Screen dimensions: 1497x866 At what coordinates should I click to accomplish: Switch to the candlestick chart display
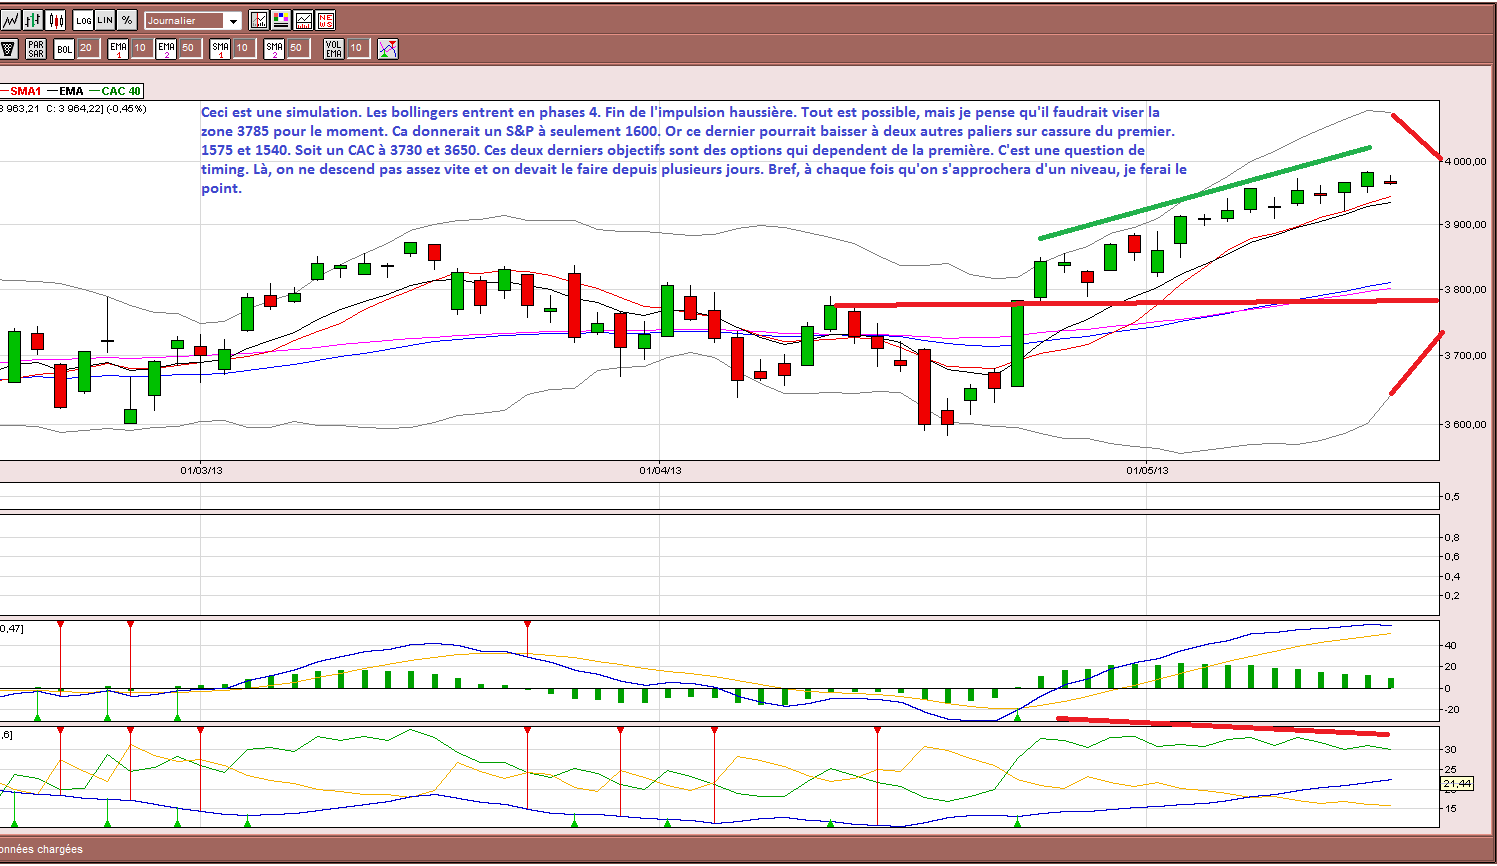tap(56, 20)
